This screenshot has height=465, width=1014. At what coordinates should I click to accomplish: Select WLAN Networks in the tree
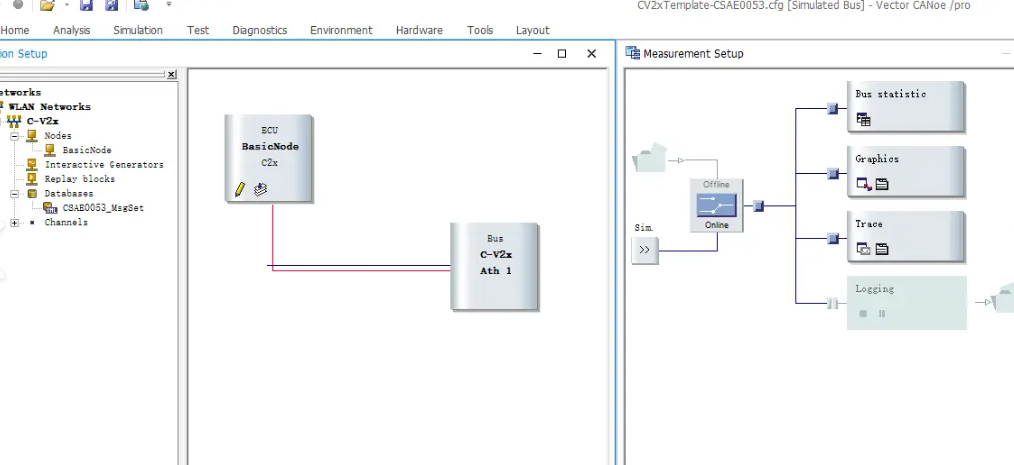(x=50, y=107)
